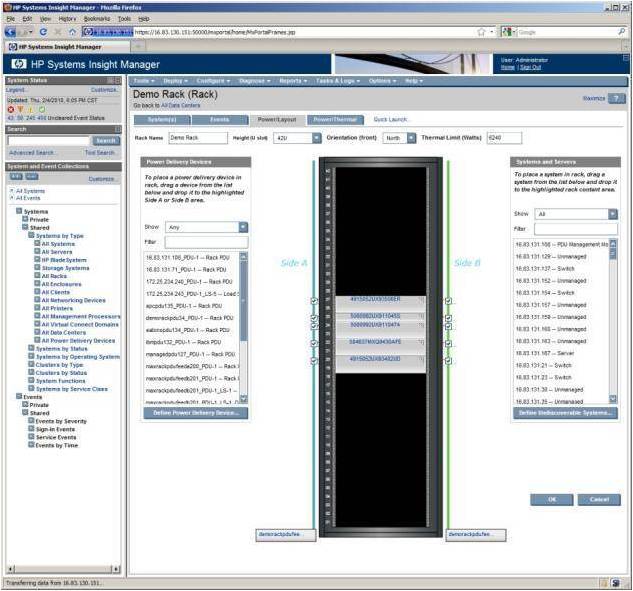Click the OK button
Image resolution: width=633 pixels, height=591 pixels.
(x=551, y=500)
